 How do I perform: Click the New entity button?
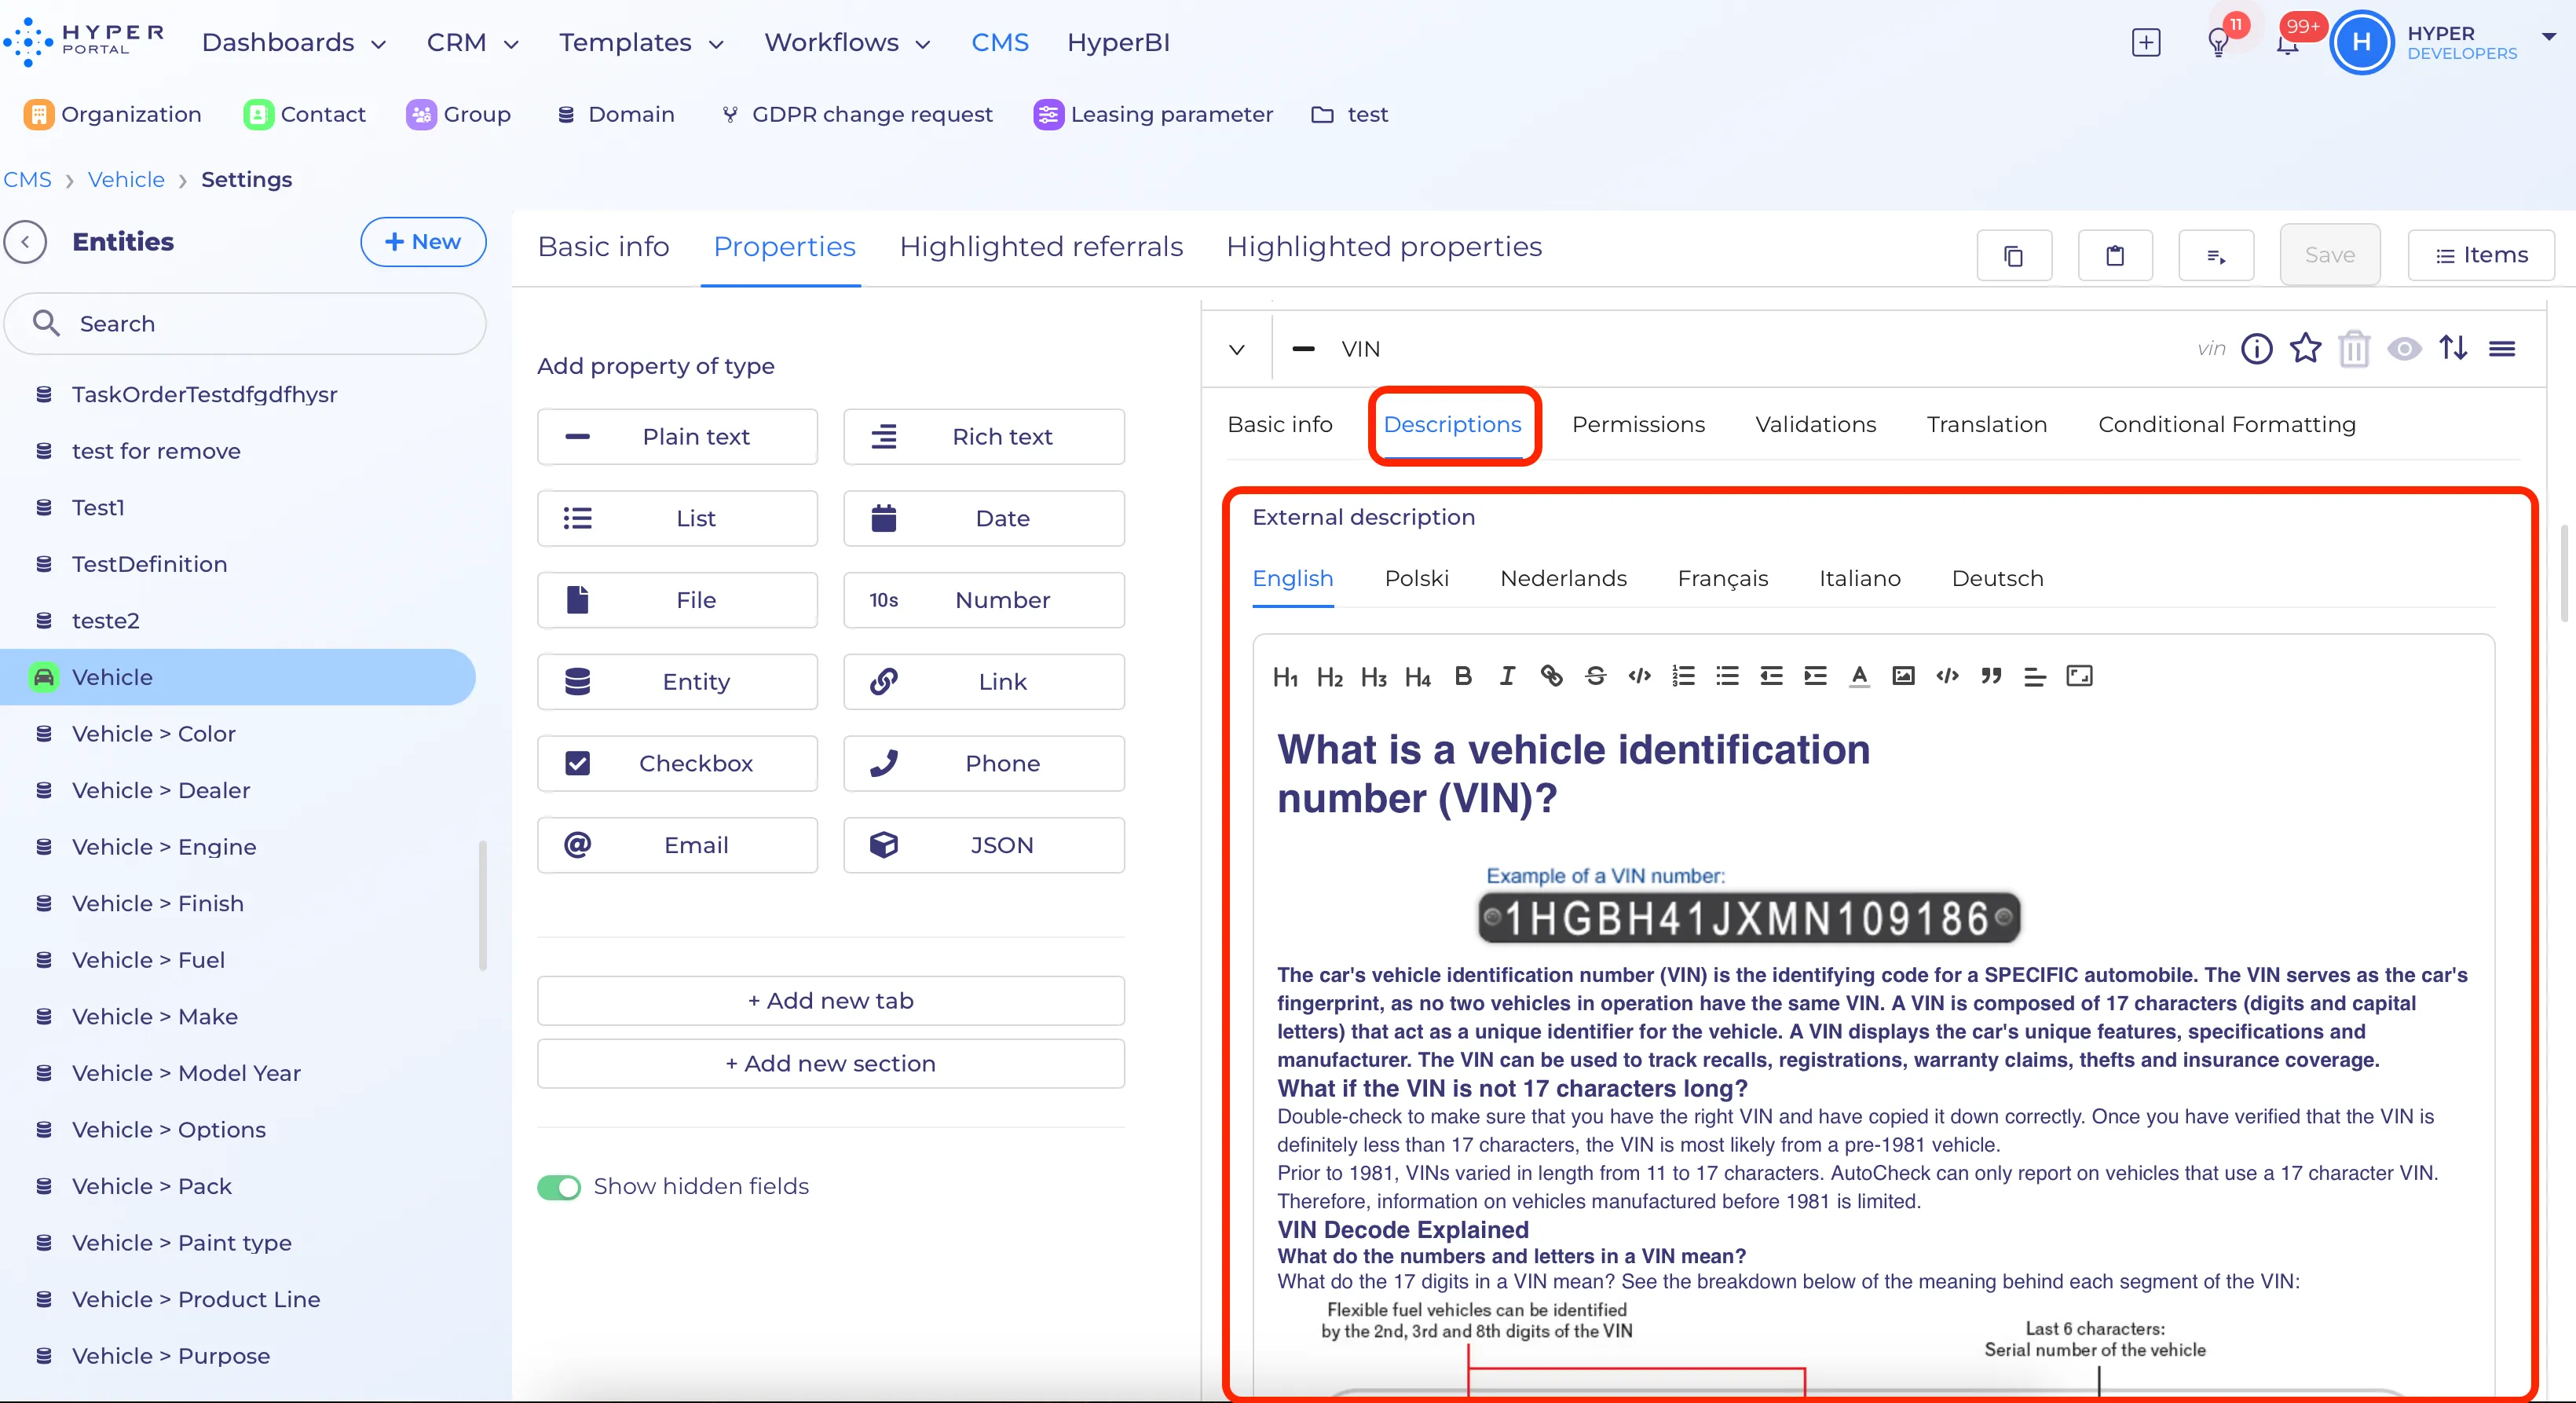click(423, 242)
